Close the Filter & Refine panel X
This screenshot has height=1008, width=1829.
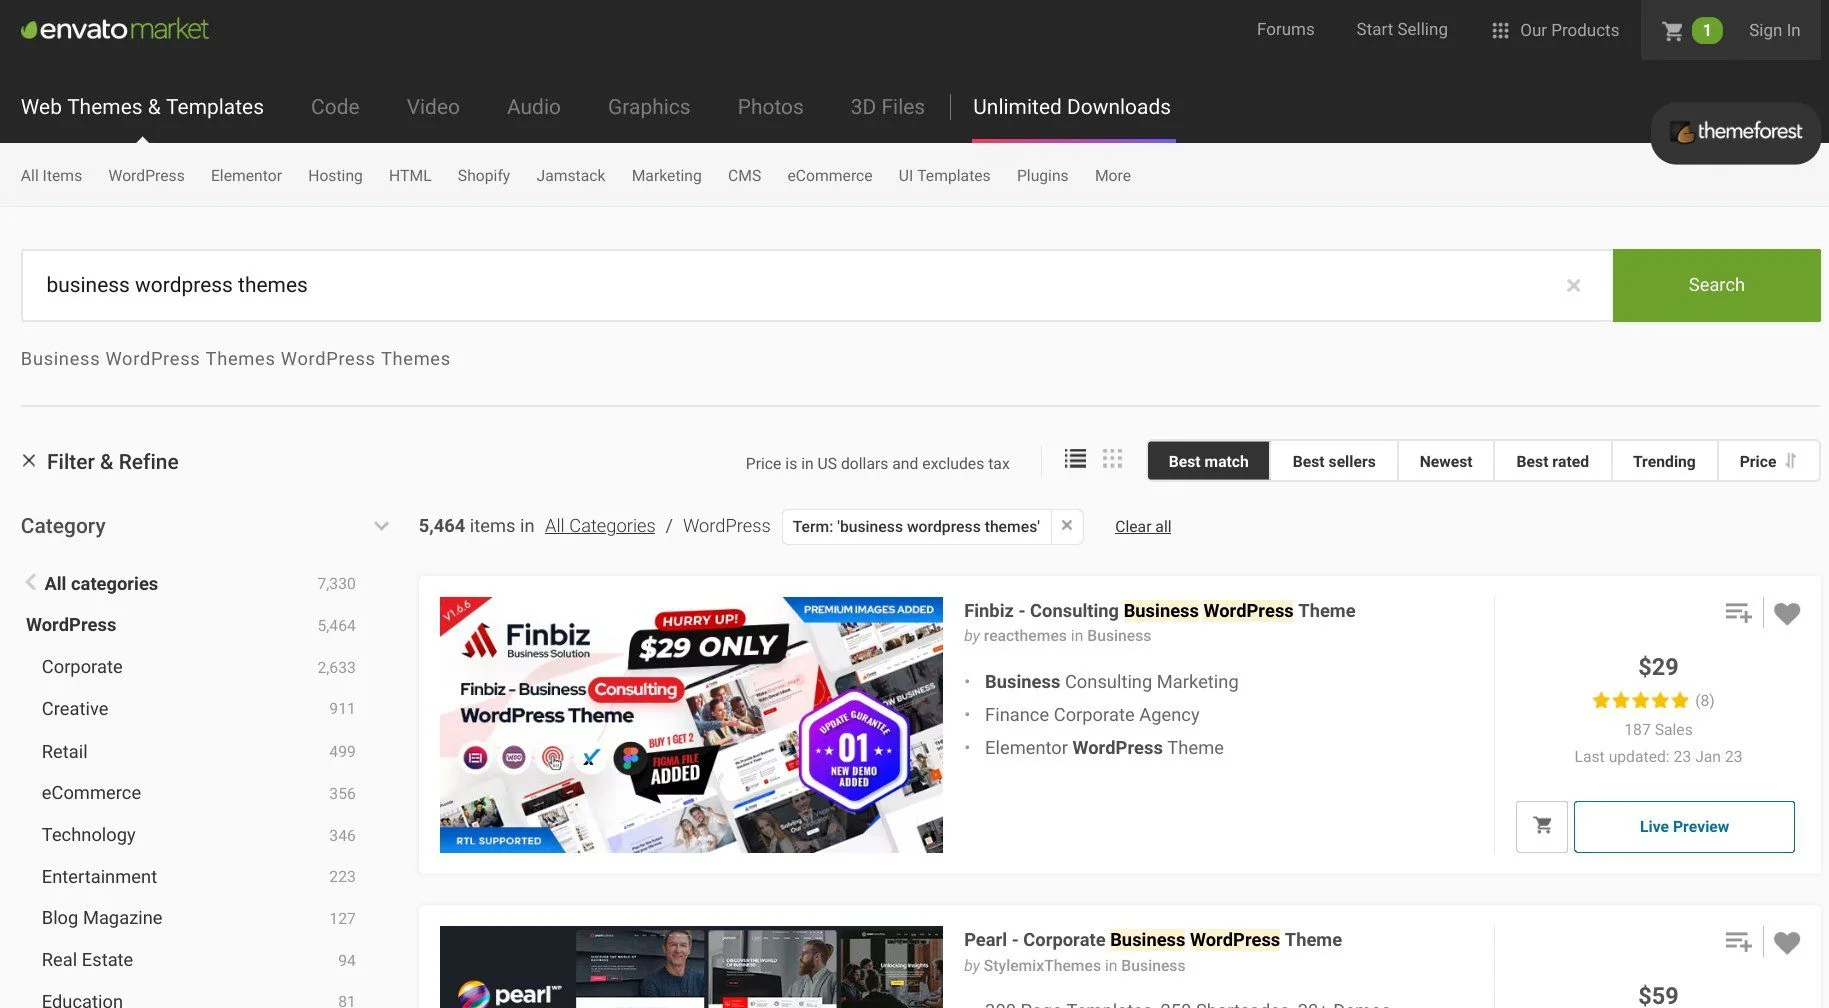pos(29,461)
